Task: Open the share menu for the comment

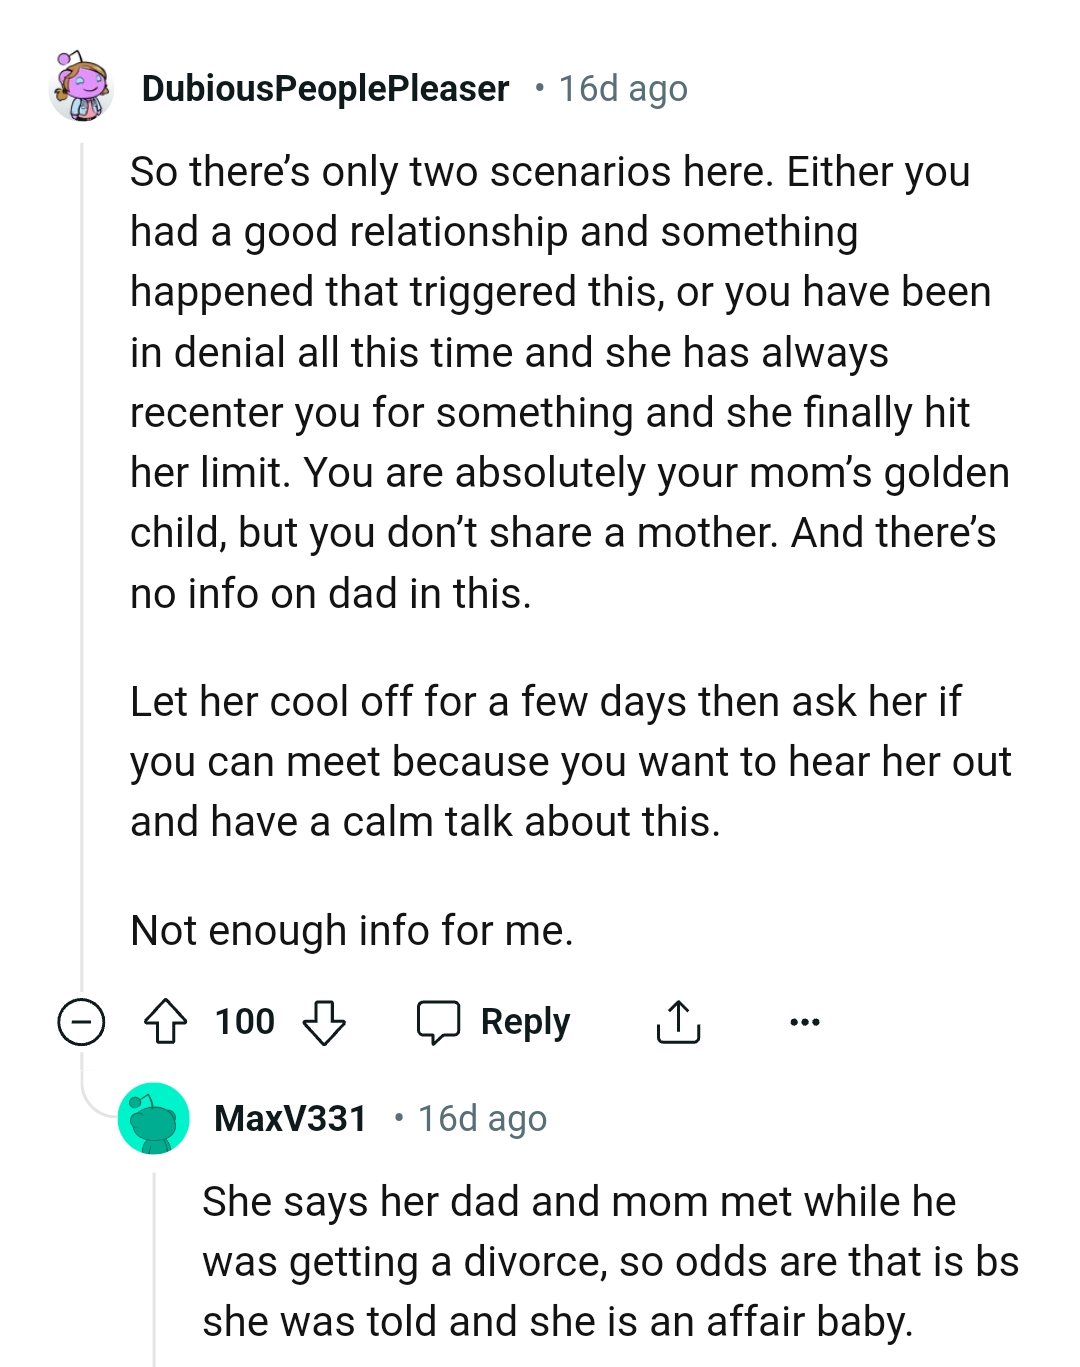Action: click(679, 1021)
